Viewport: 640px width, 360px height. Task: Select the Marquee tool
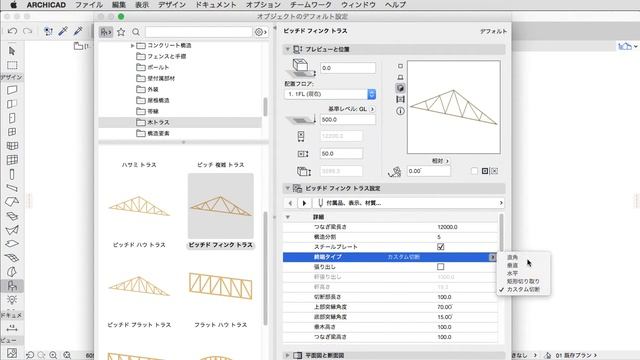click(12, 65)
